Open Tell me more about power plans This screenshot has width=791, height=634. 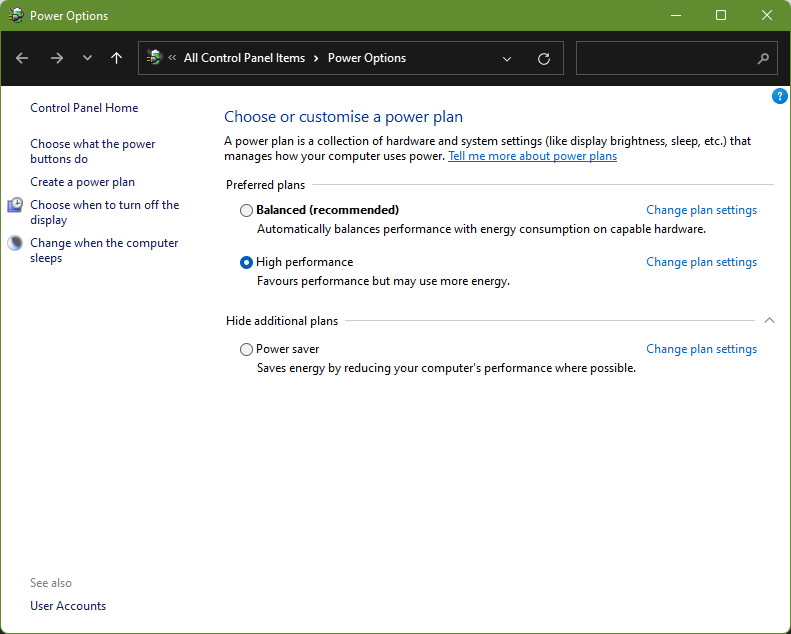point(532,156)
